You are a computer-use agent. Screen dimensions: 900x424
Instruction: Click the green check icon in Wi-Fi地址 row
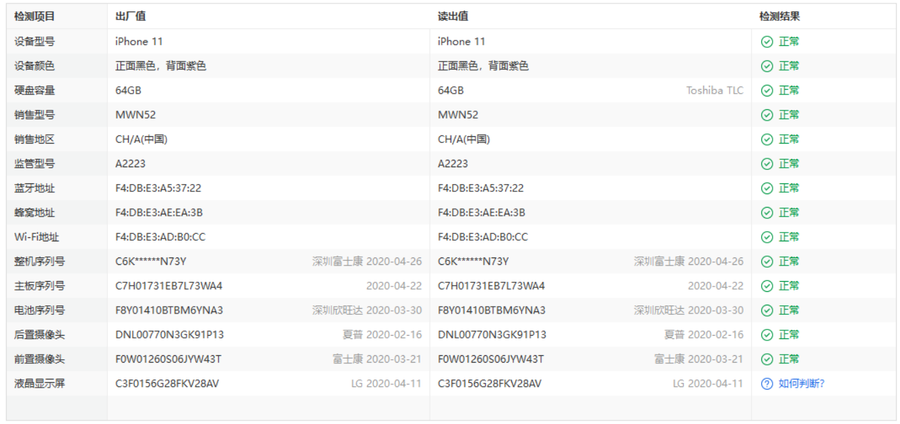767,237
